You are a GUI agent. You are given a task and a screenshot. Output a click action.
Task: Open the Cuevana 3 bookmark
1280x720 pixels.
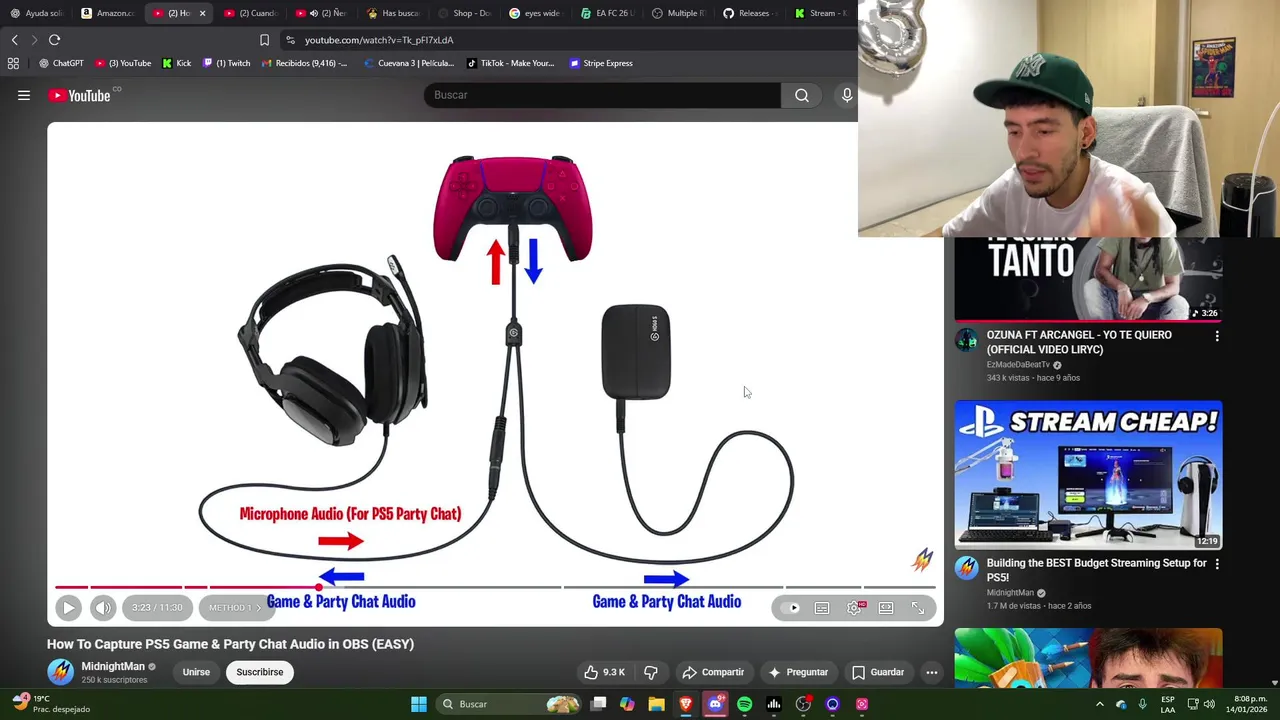tap(408, 63)
